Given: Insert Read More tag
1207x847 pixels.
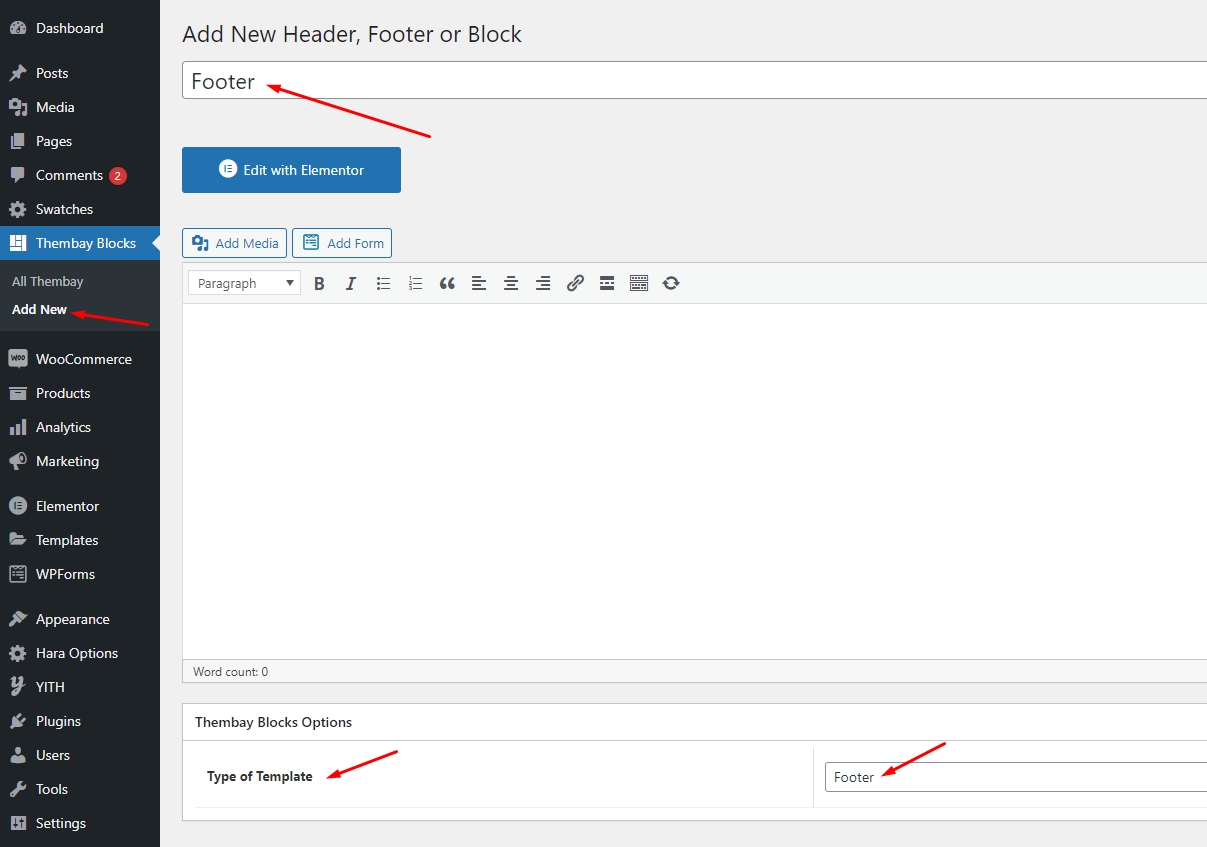Looking at the screenshot, I should [607, 284].
